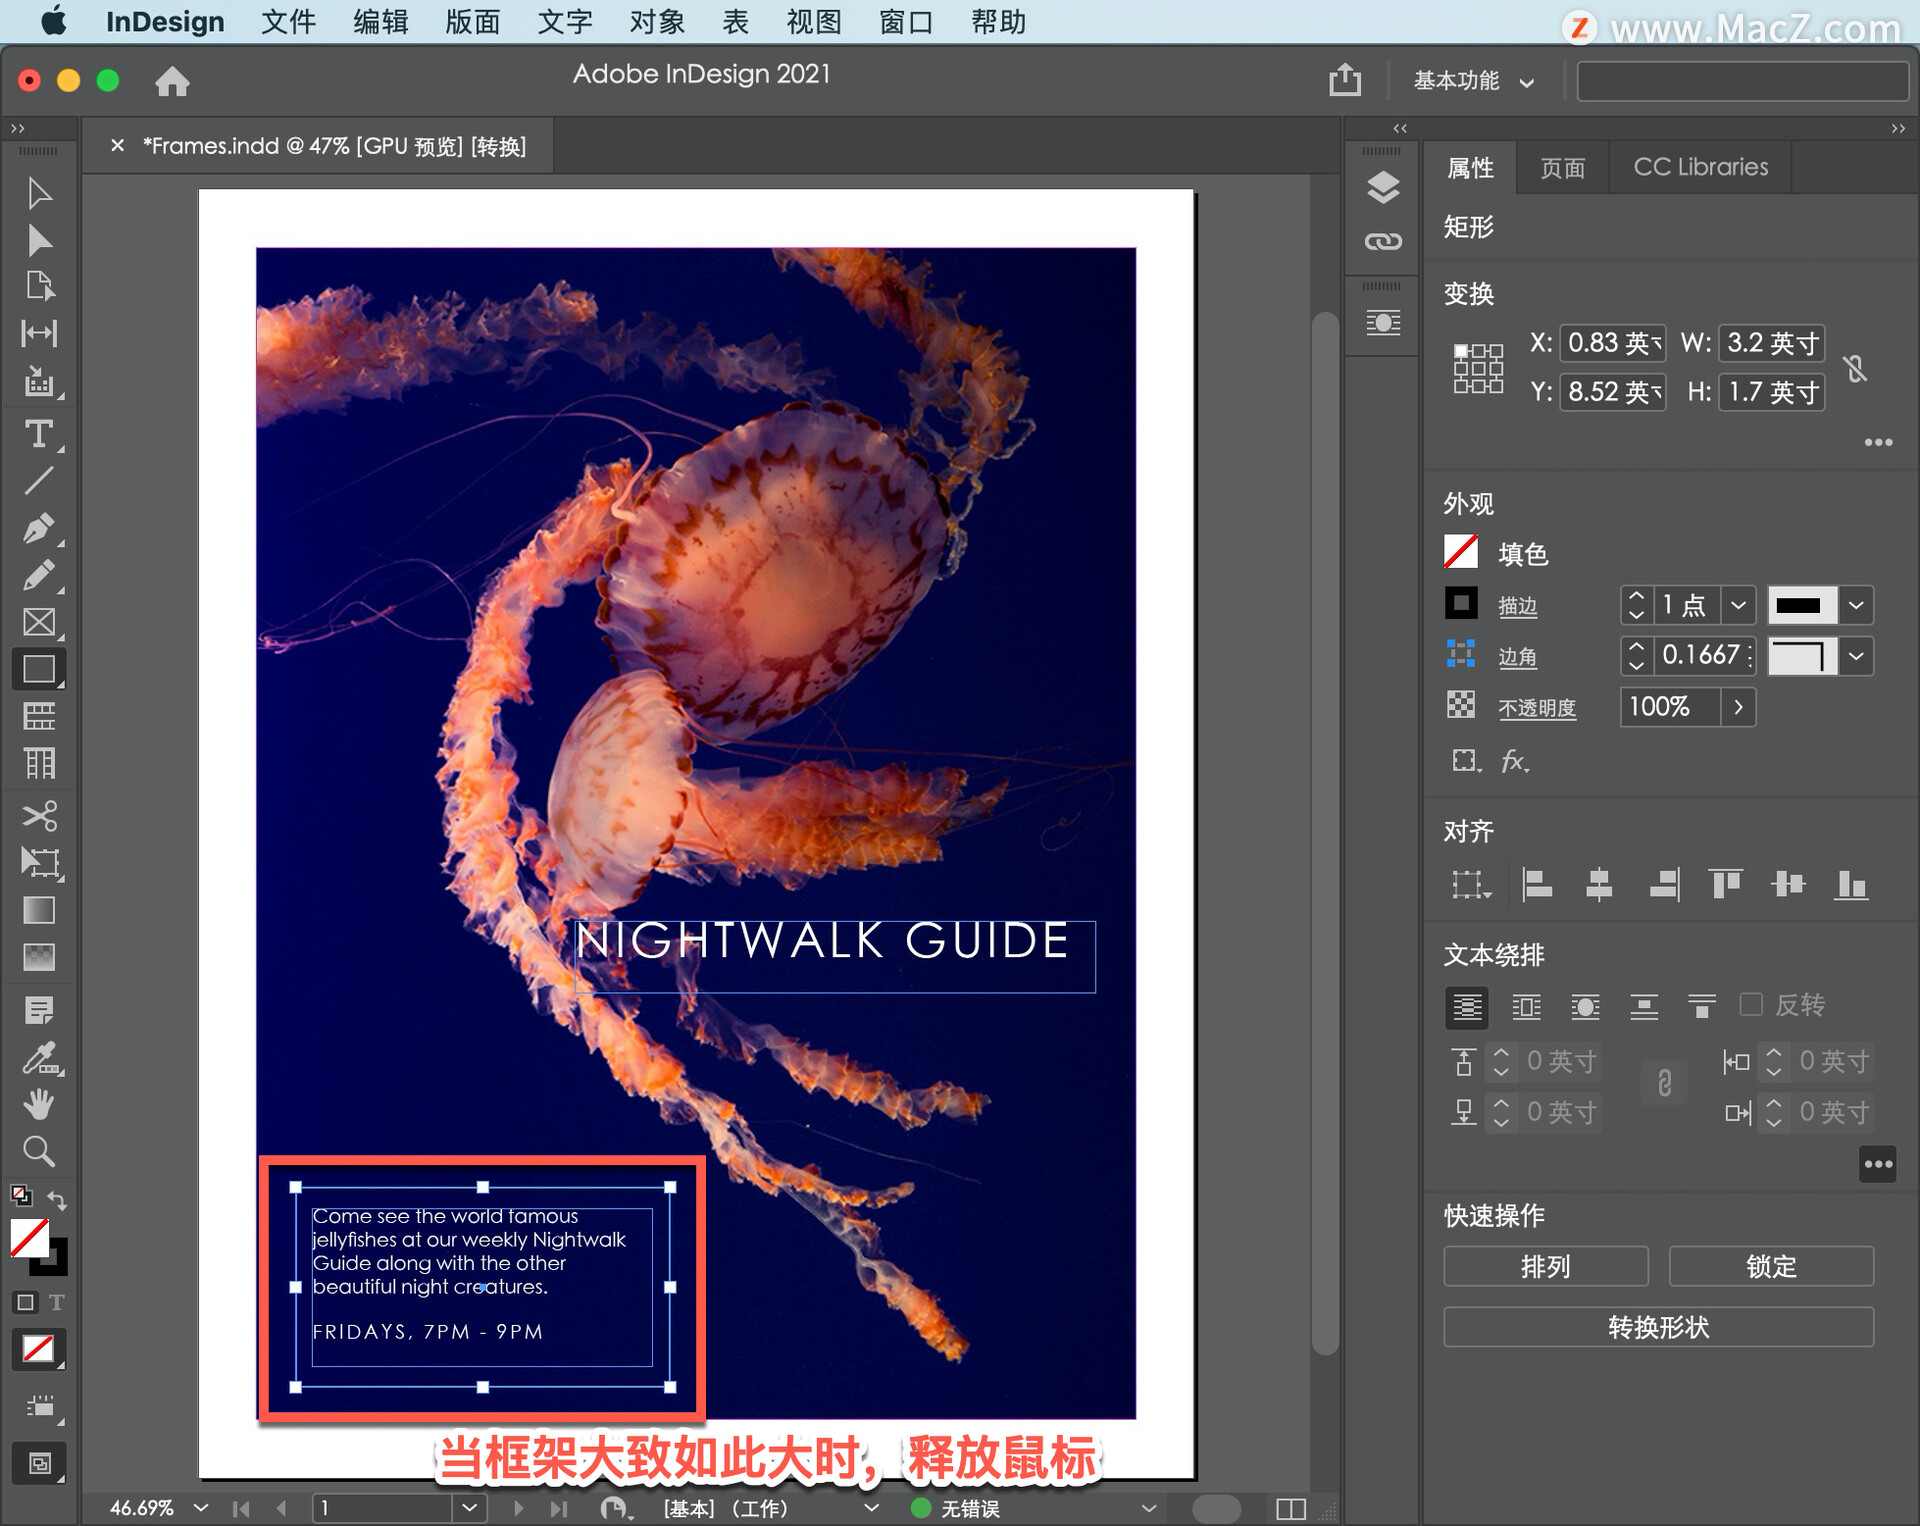Select the Pen tool
Image resolution: width=1920 pixels, height=1526 pixels.
[x=39, y=528]
